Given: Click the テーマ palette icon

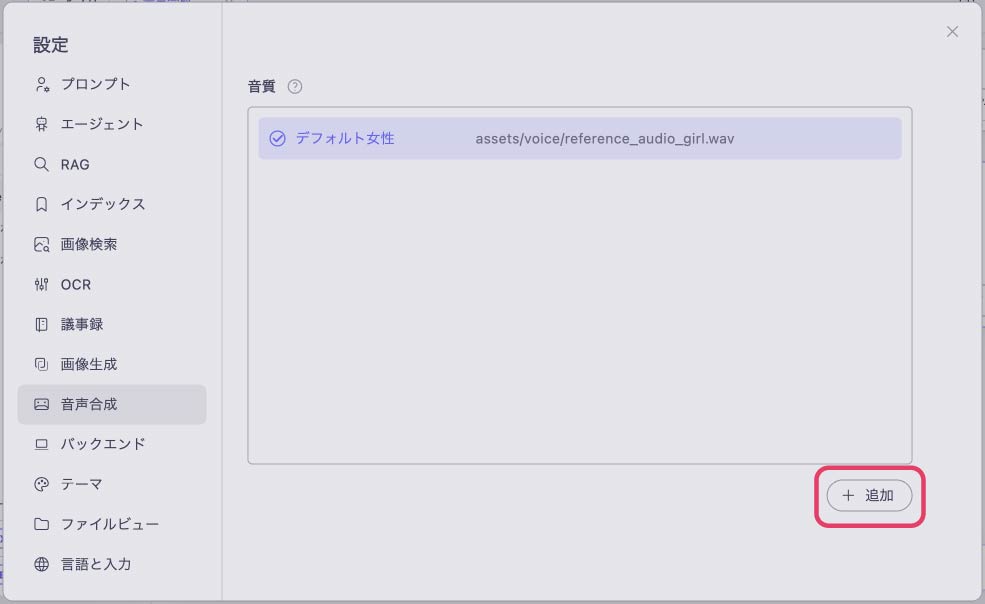Looking at the screenshot, I should 41,484.
